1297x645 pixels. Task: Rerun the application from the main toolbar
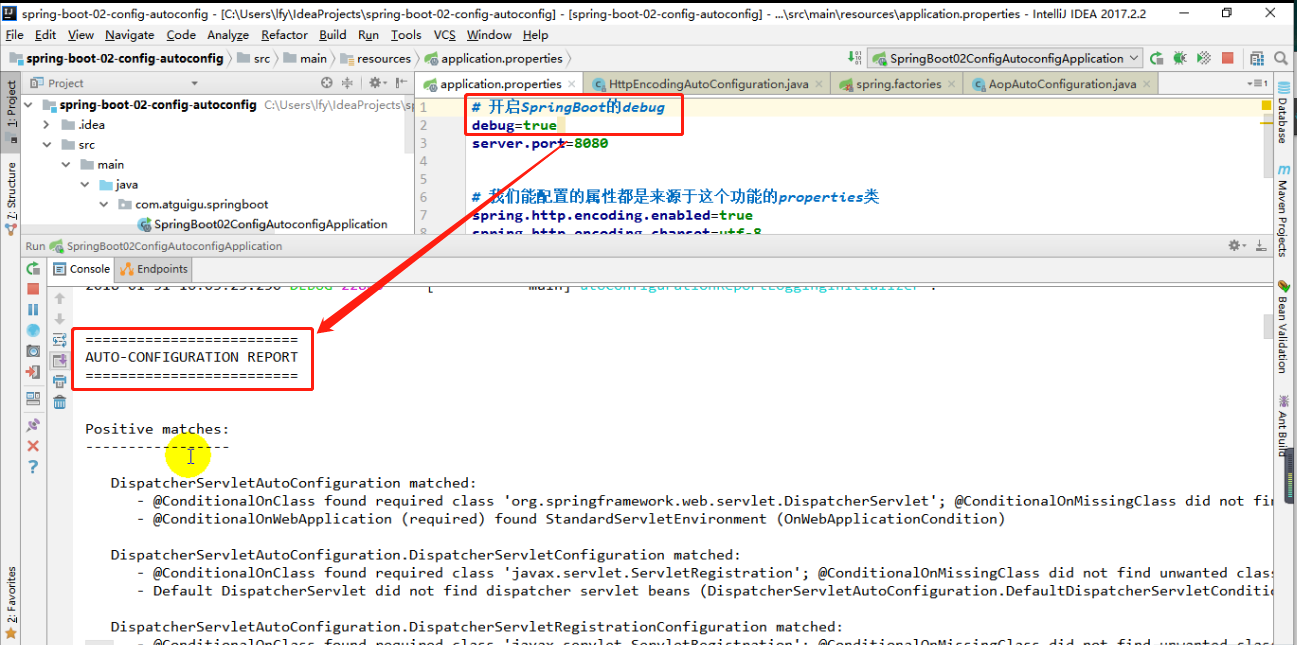click(x=1156, y=59)
